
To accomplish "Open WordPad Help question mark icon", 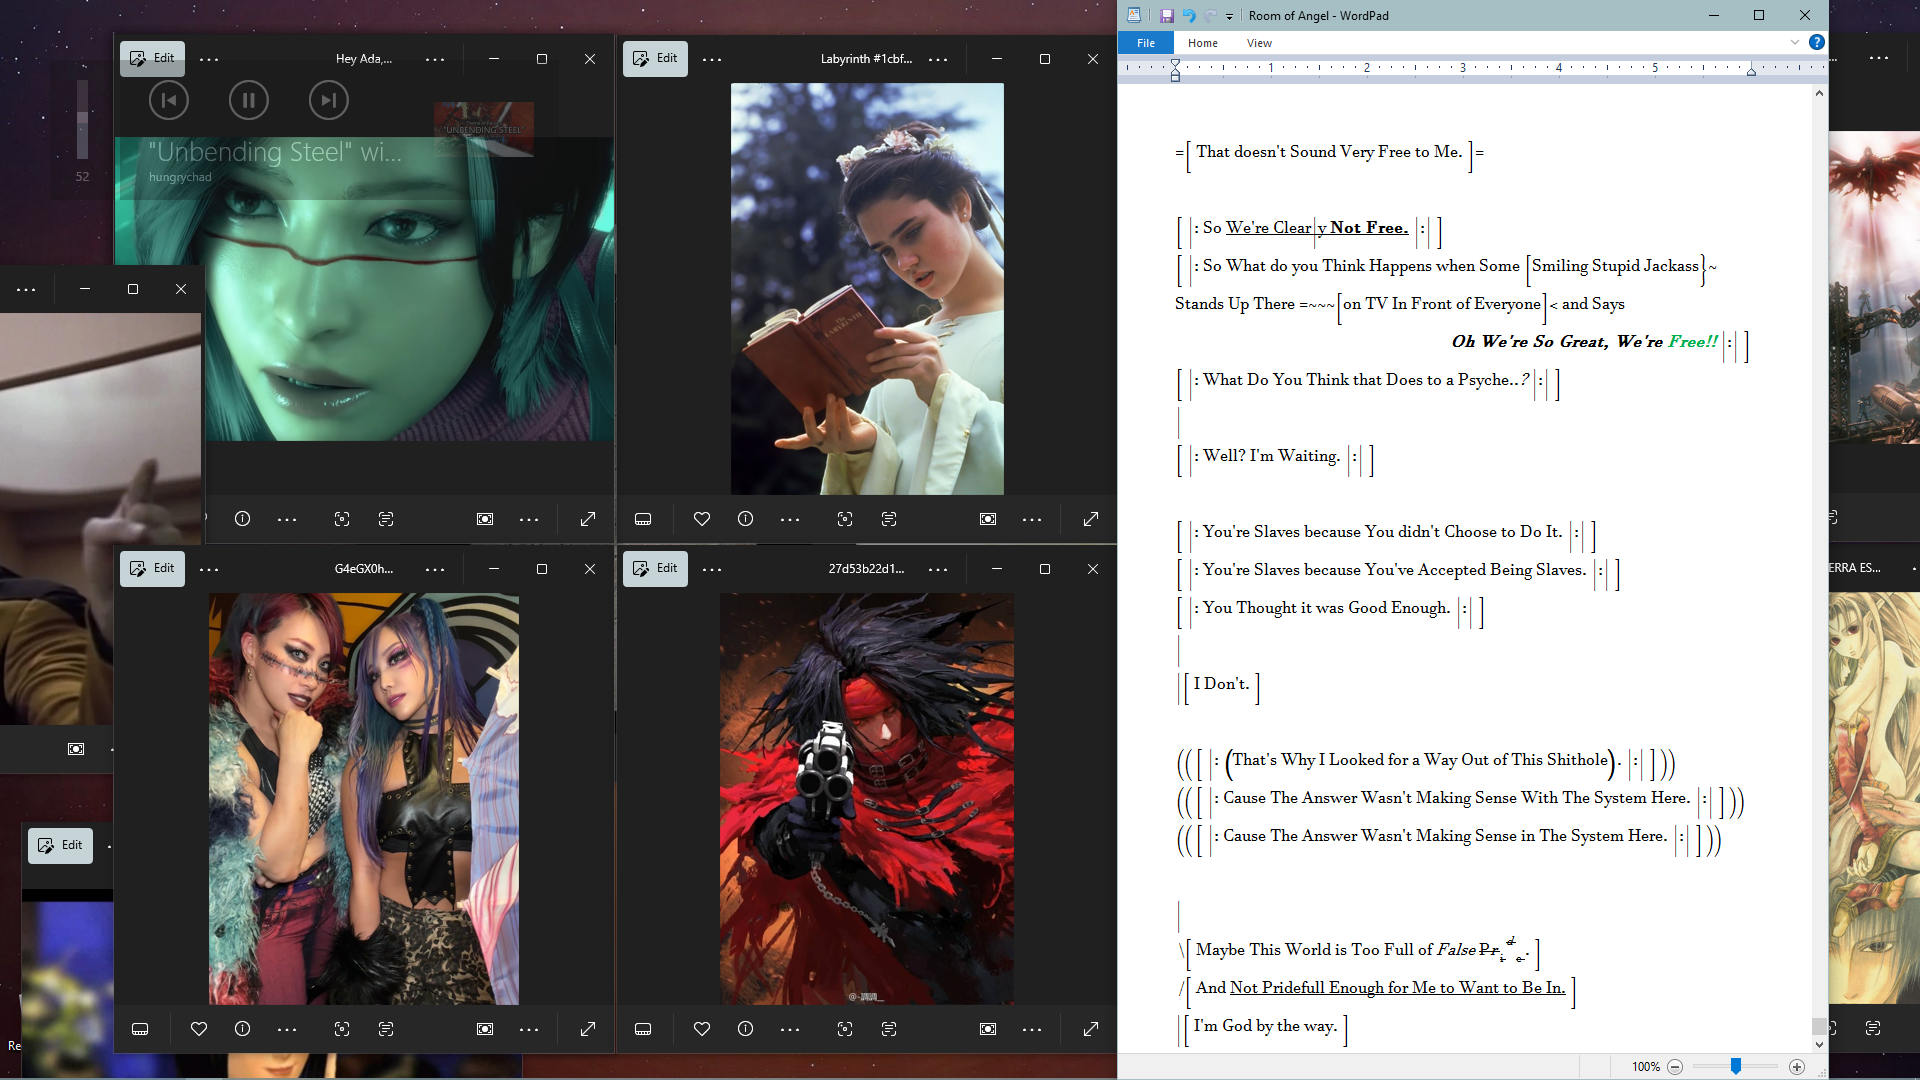I will (x=1817, y=42).
